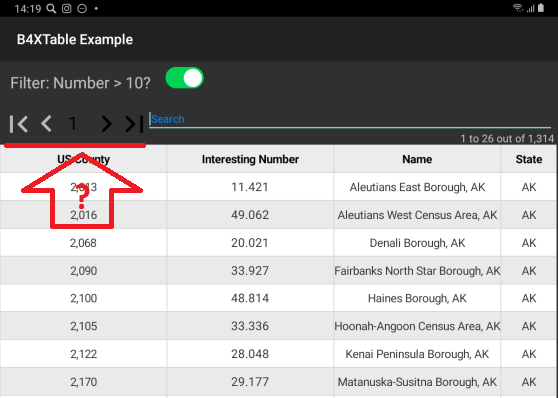
Task: Tap the Instagram notification icon
Action: (x=67, y=8)
